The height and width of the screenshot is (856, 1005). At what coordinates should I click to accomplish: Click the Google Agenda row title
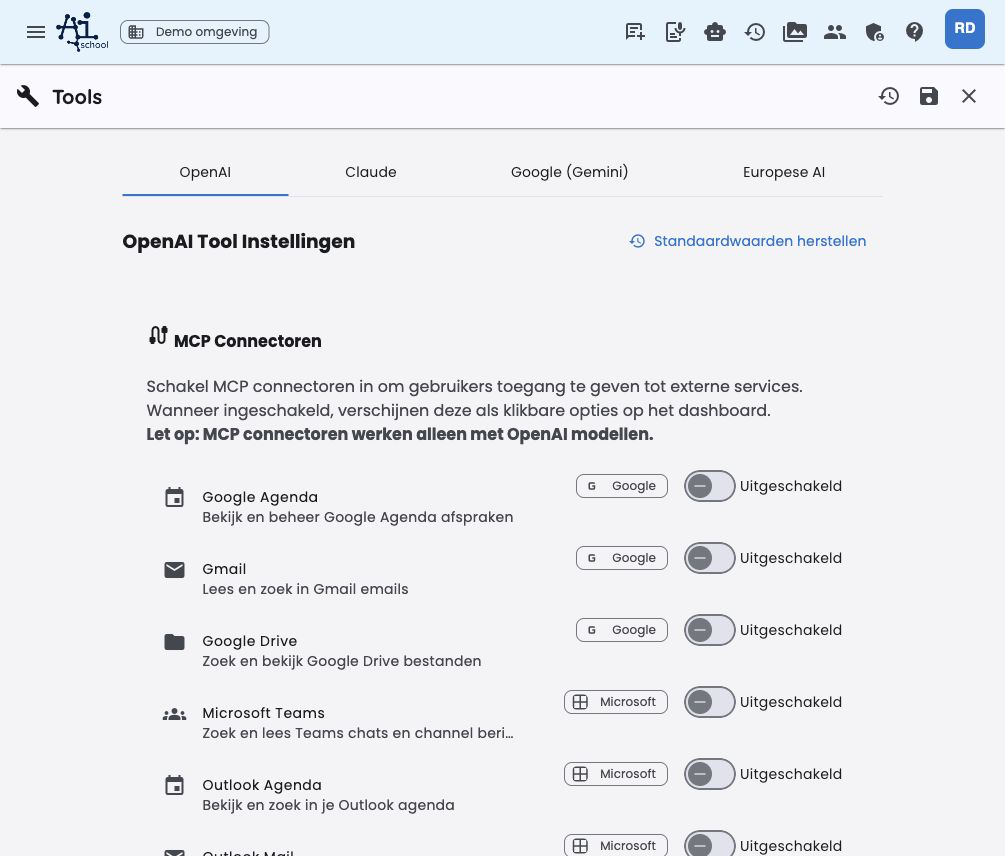coord(260,497)
